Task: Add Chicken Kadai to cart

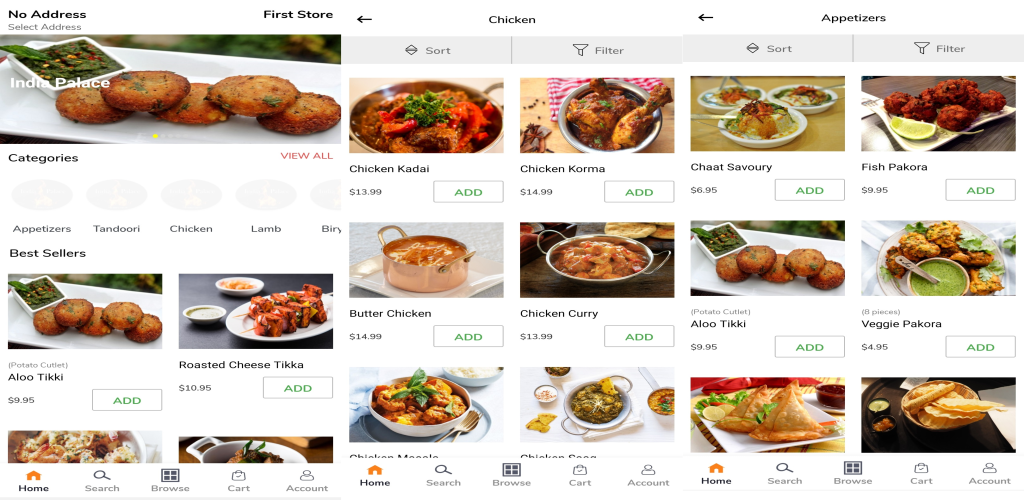Action: 468,192
